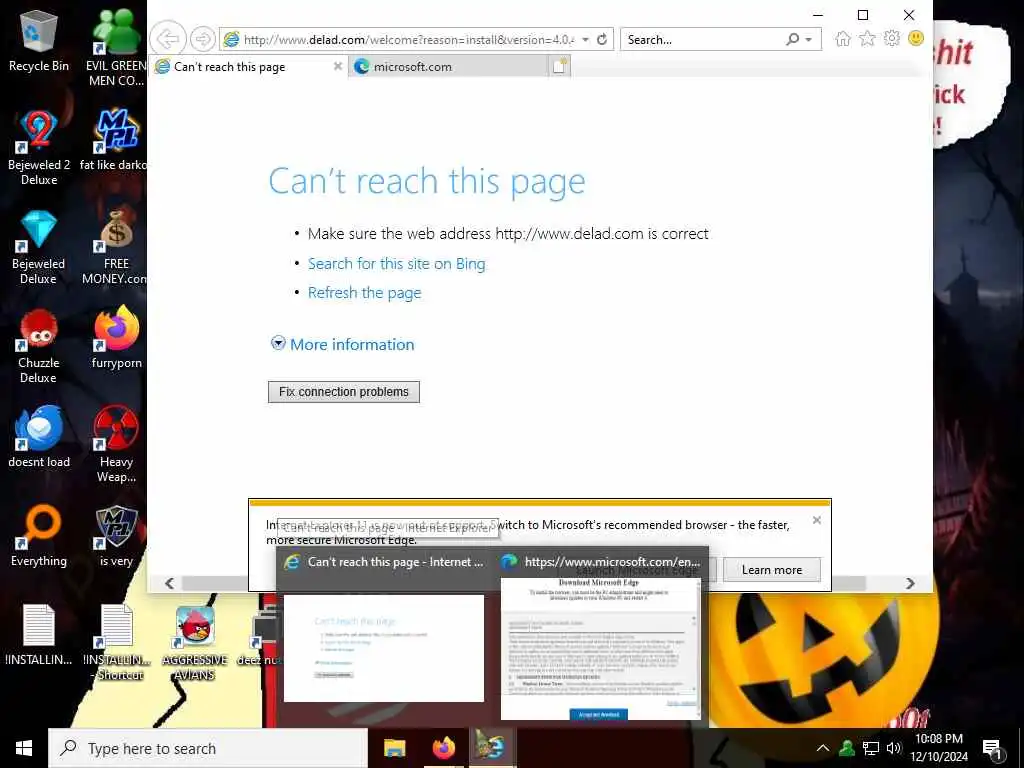Click the browser Forward arrow button

(202, 39)
